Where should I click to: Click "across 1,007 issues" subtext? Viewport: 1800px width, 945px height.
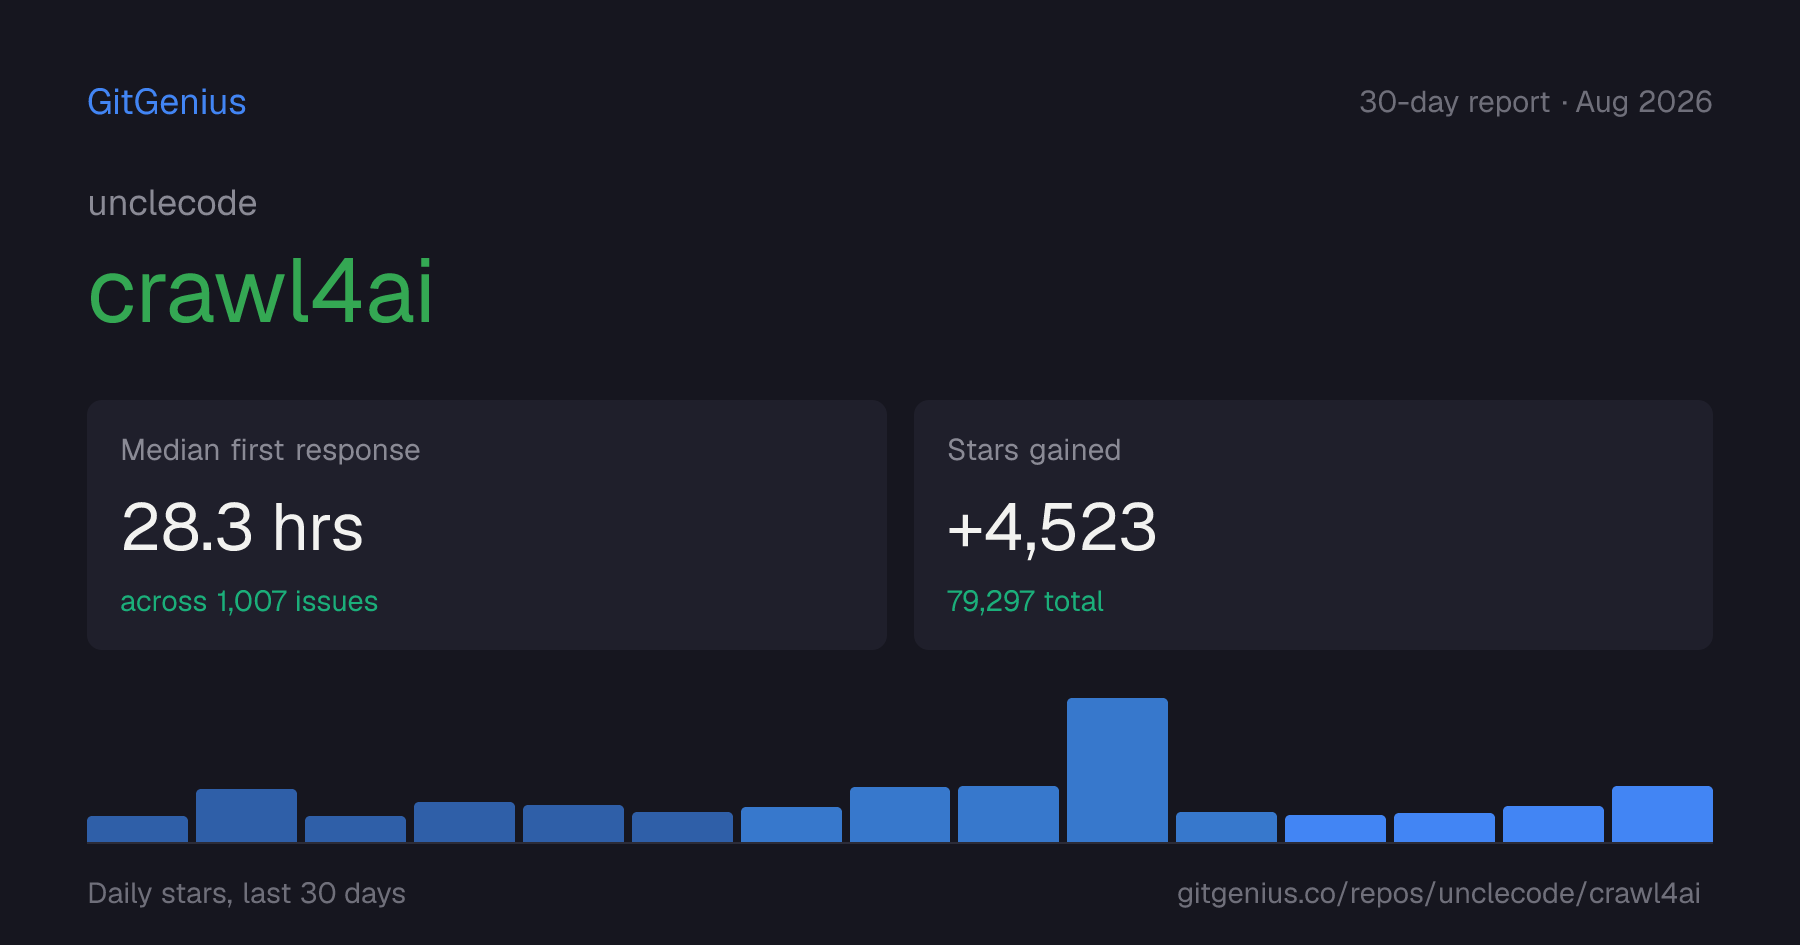click(x=249, y=601)
